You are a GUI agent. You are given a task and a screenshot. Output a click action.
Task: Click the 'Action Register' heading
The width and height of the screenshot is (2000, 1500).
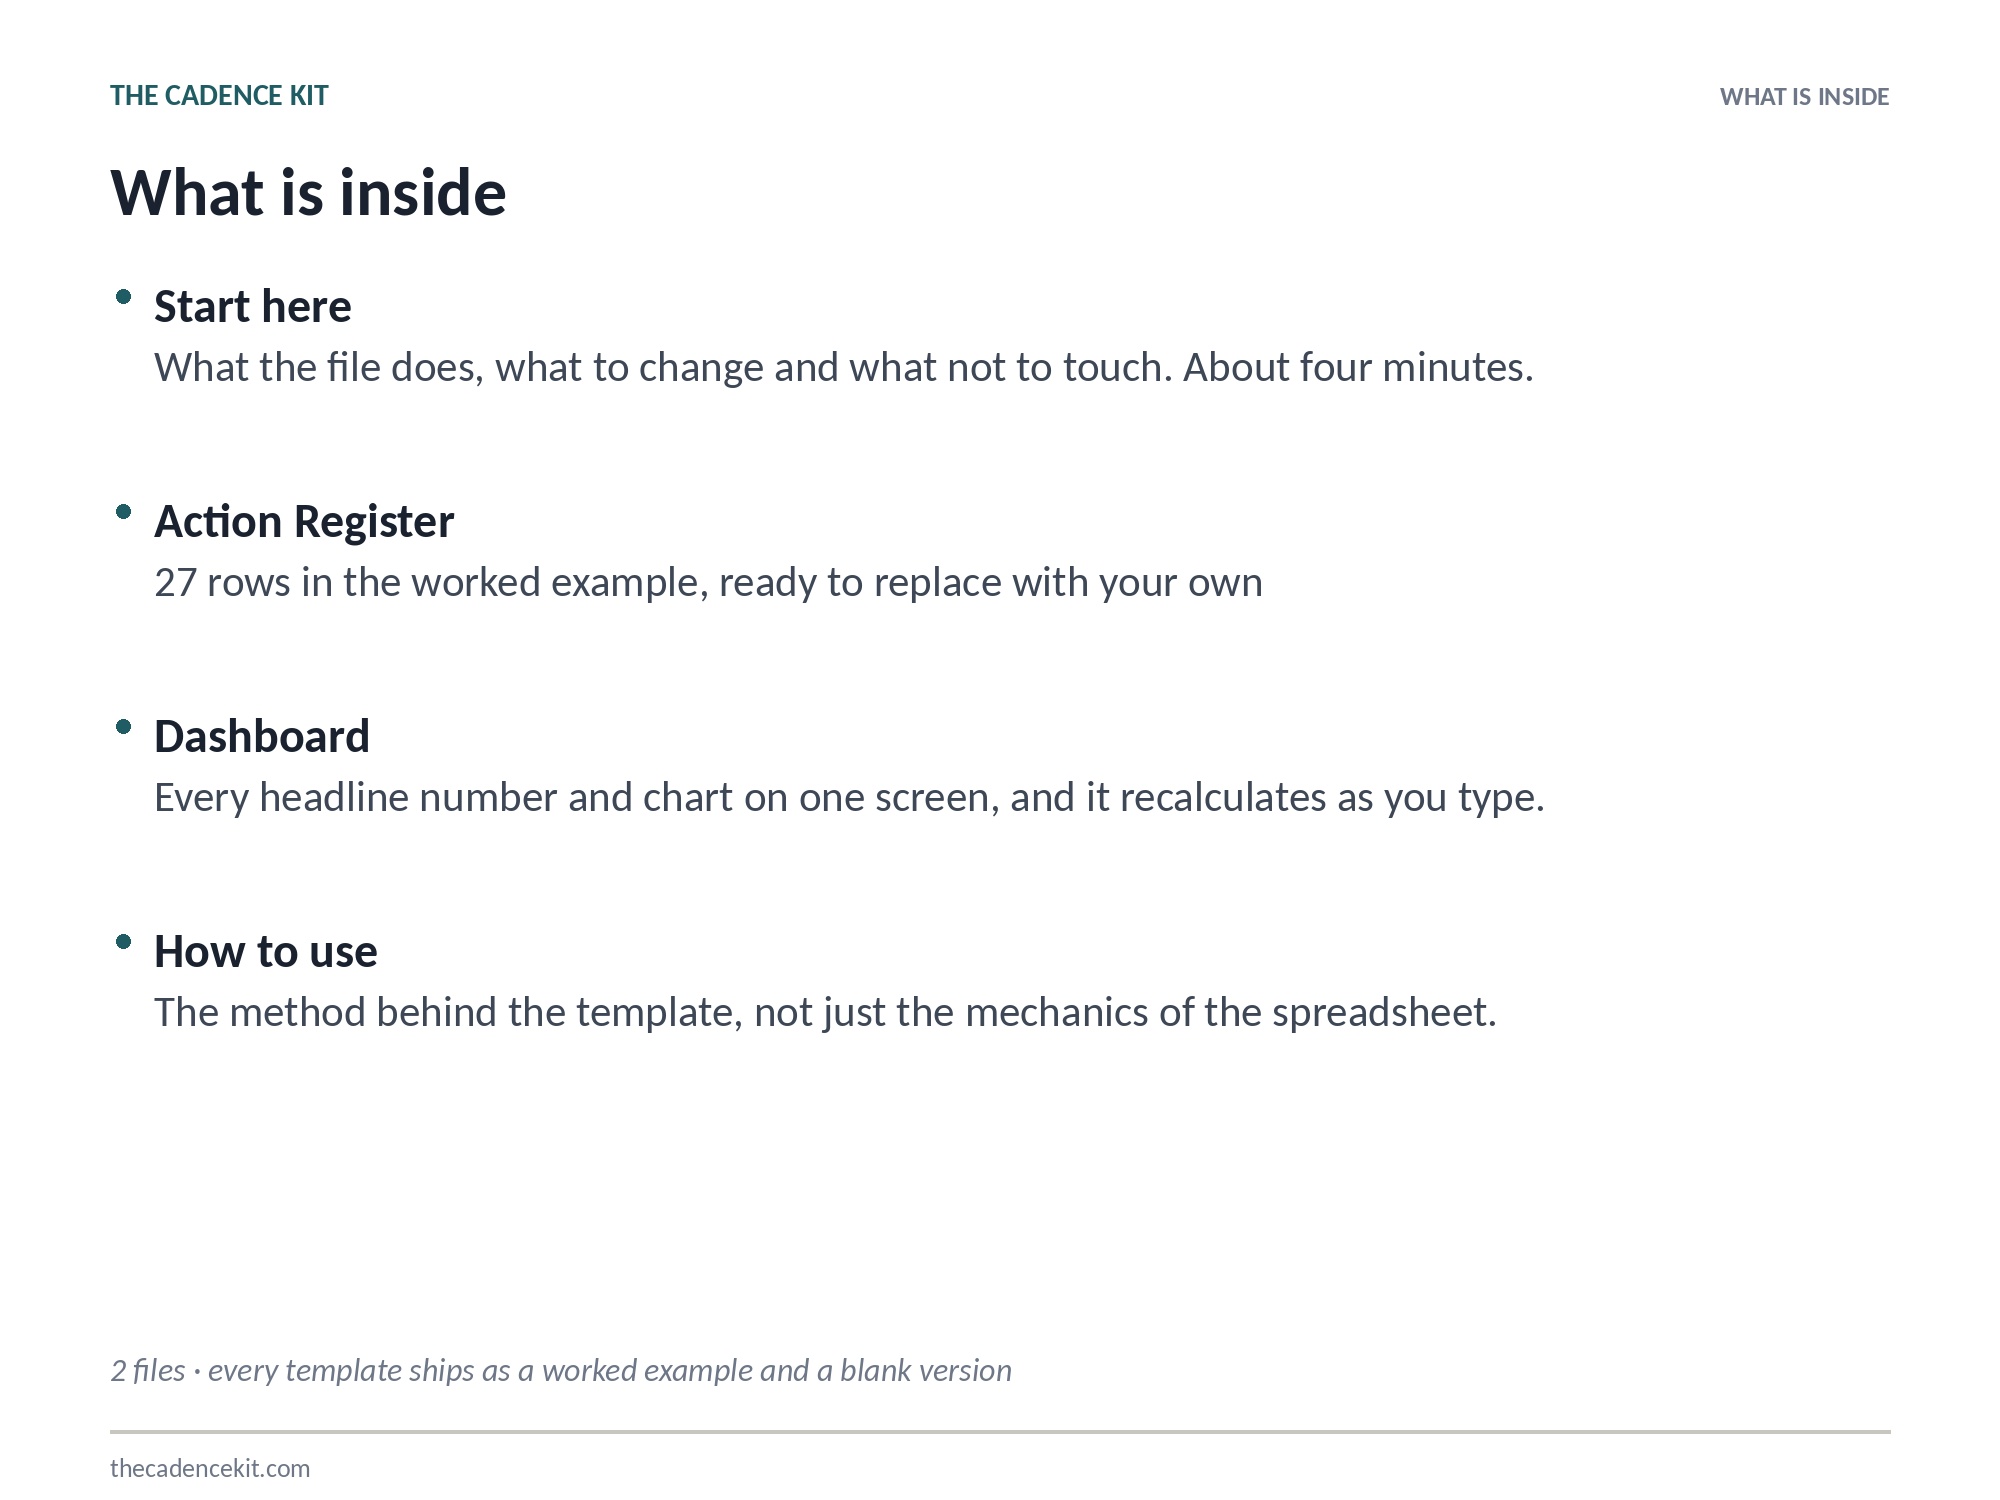304,521
